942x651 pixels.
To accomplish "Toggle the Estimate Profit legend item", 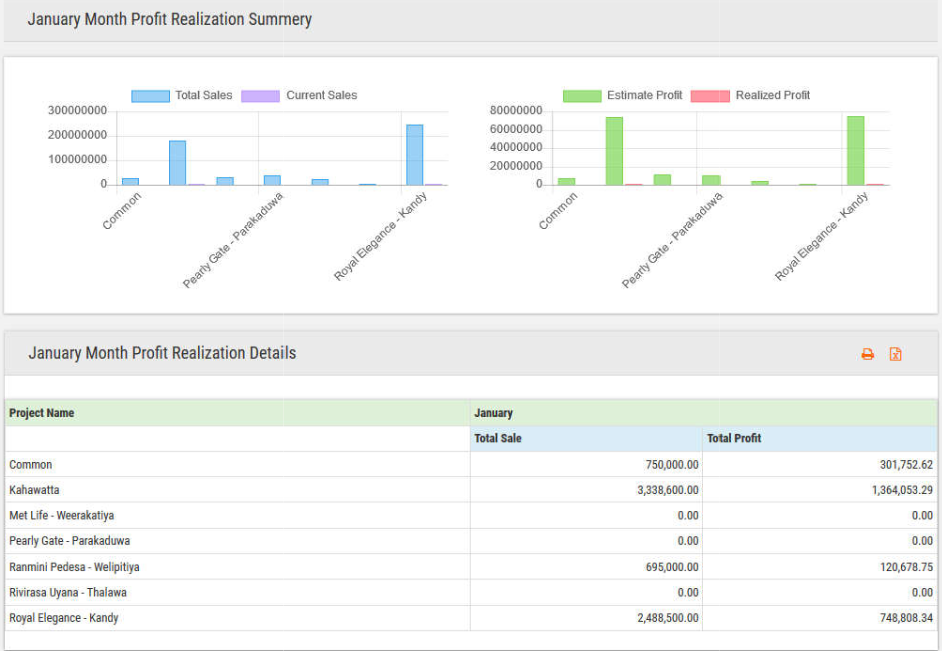I will pyautogui.click(x=622, y=96).
